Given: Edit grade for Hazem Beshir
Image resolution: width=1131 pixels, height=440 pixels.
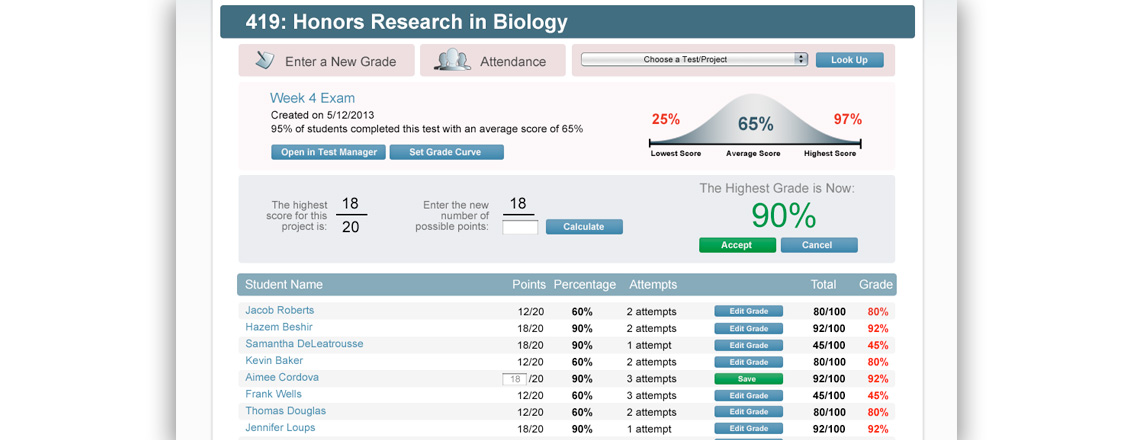Looking at the screenshot, I should coord(748,328).
